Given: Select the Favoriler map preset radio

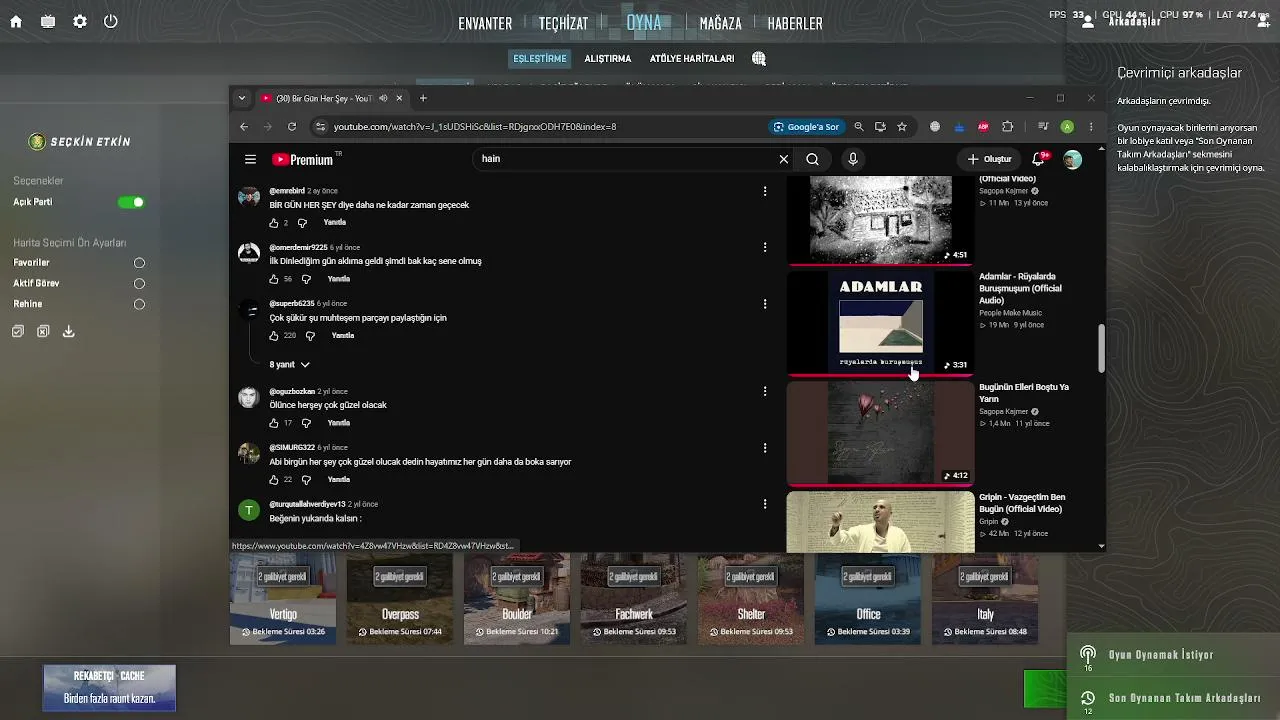Looking at the screenshot, I should (x=139, y=263).
